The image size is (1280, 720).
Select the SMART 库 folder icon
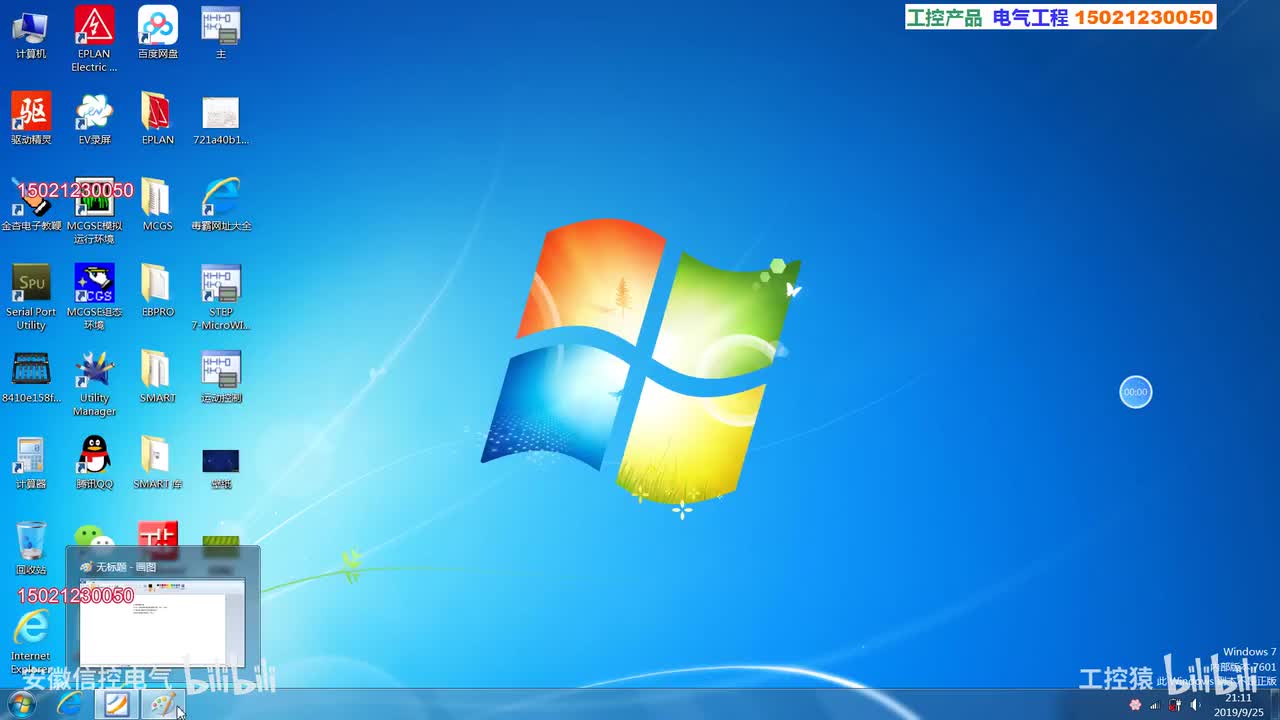(158, 463)
